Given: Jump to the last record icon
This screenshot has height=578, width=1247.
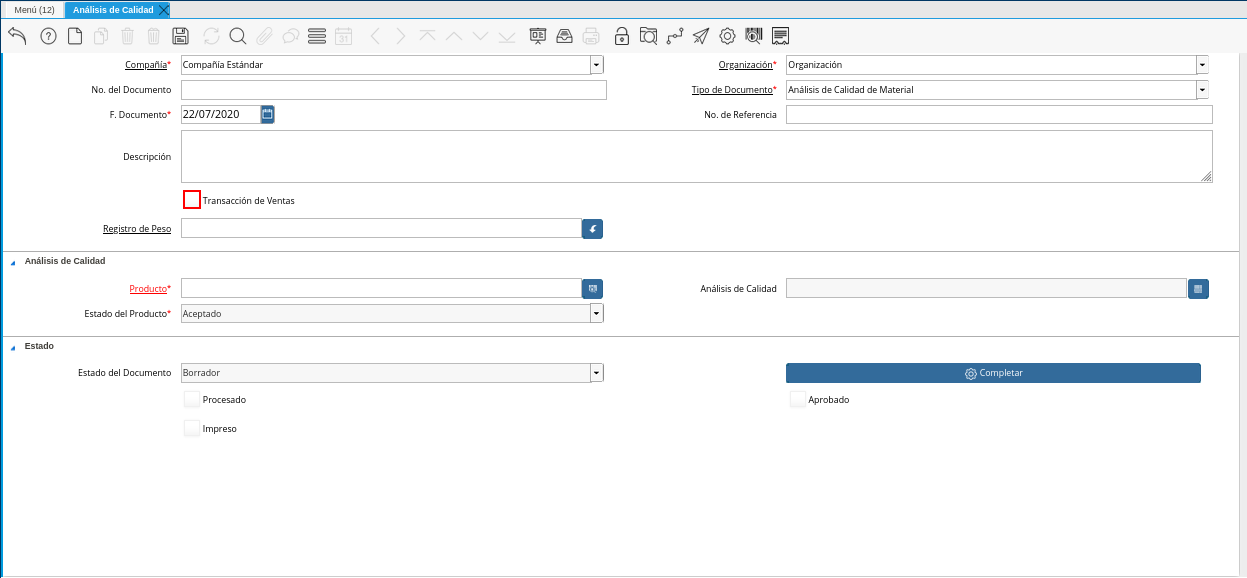Looking at the screenshot, I should tap(507, 36).
